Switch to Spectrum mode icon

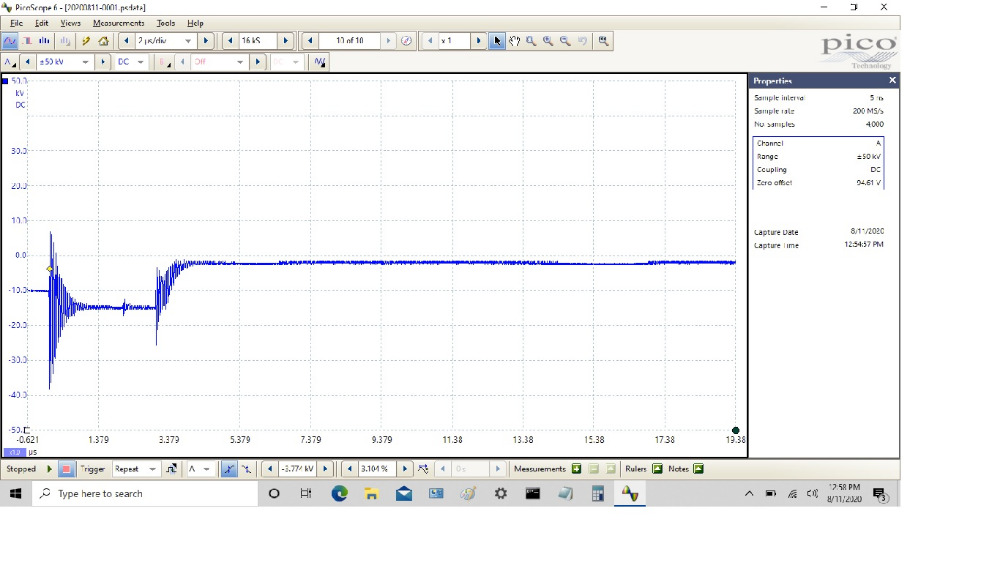point(44,41)
